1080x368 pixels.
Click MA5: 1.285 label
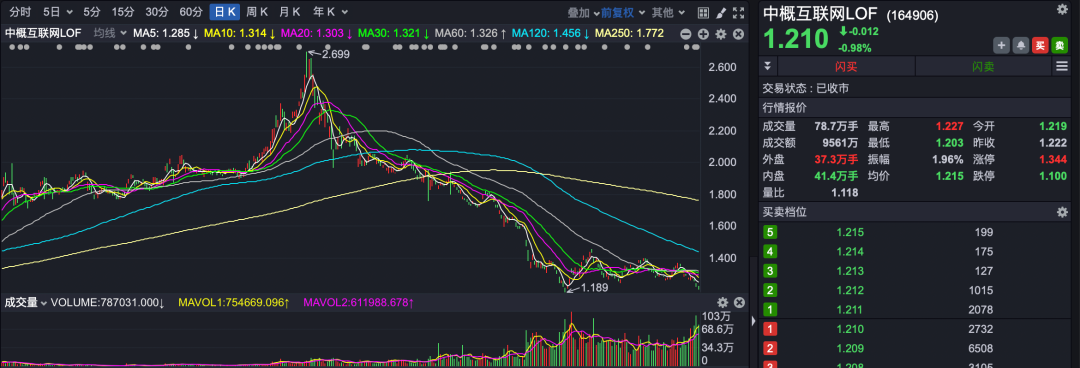[166, 33]
